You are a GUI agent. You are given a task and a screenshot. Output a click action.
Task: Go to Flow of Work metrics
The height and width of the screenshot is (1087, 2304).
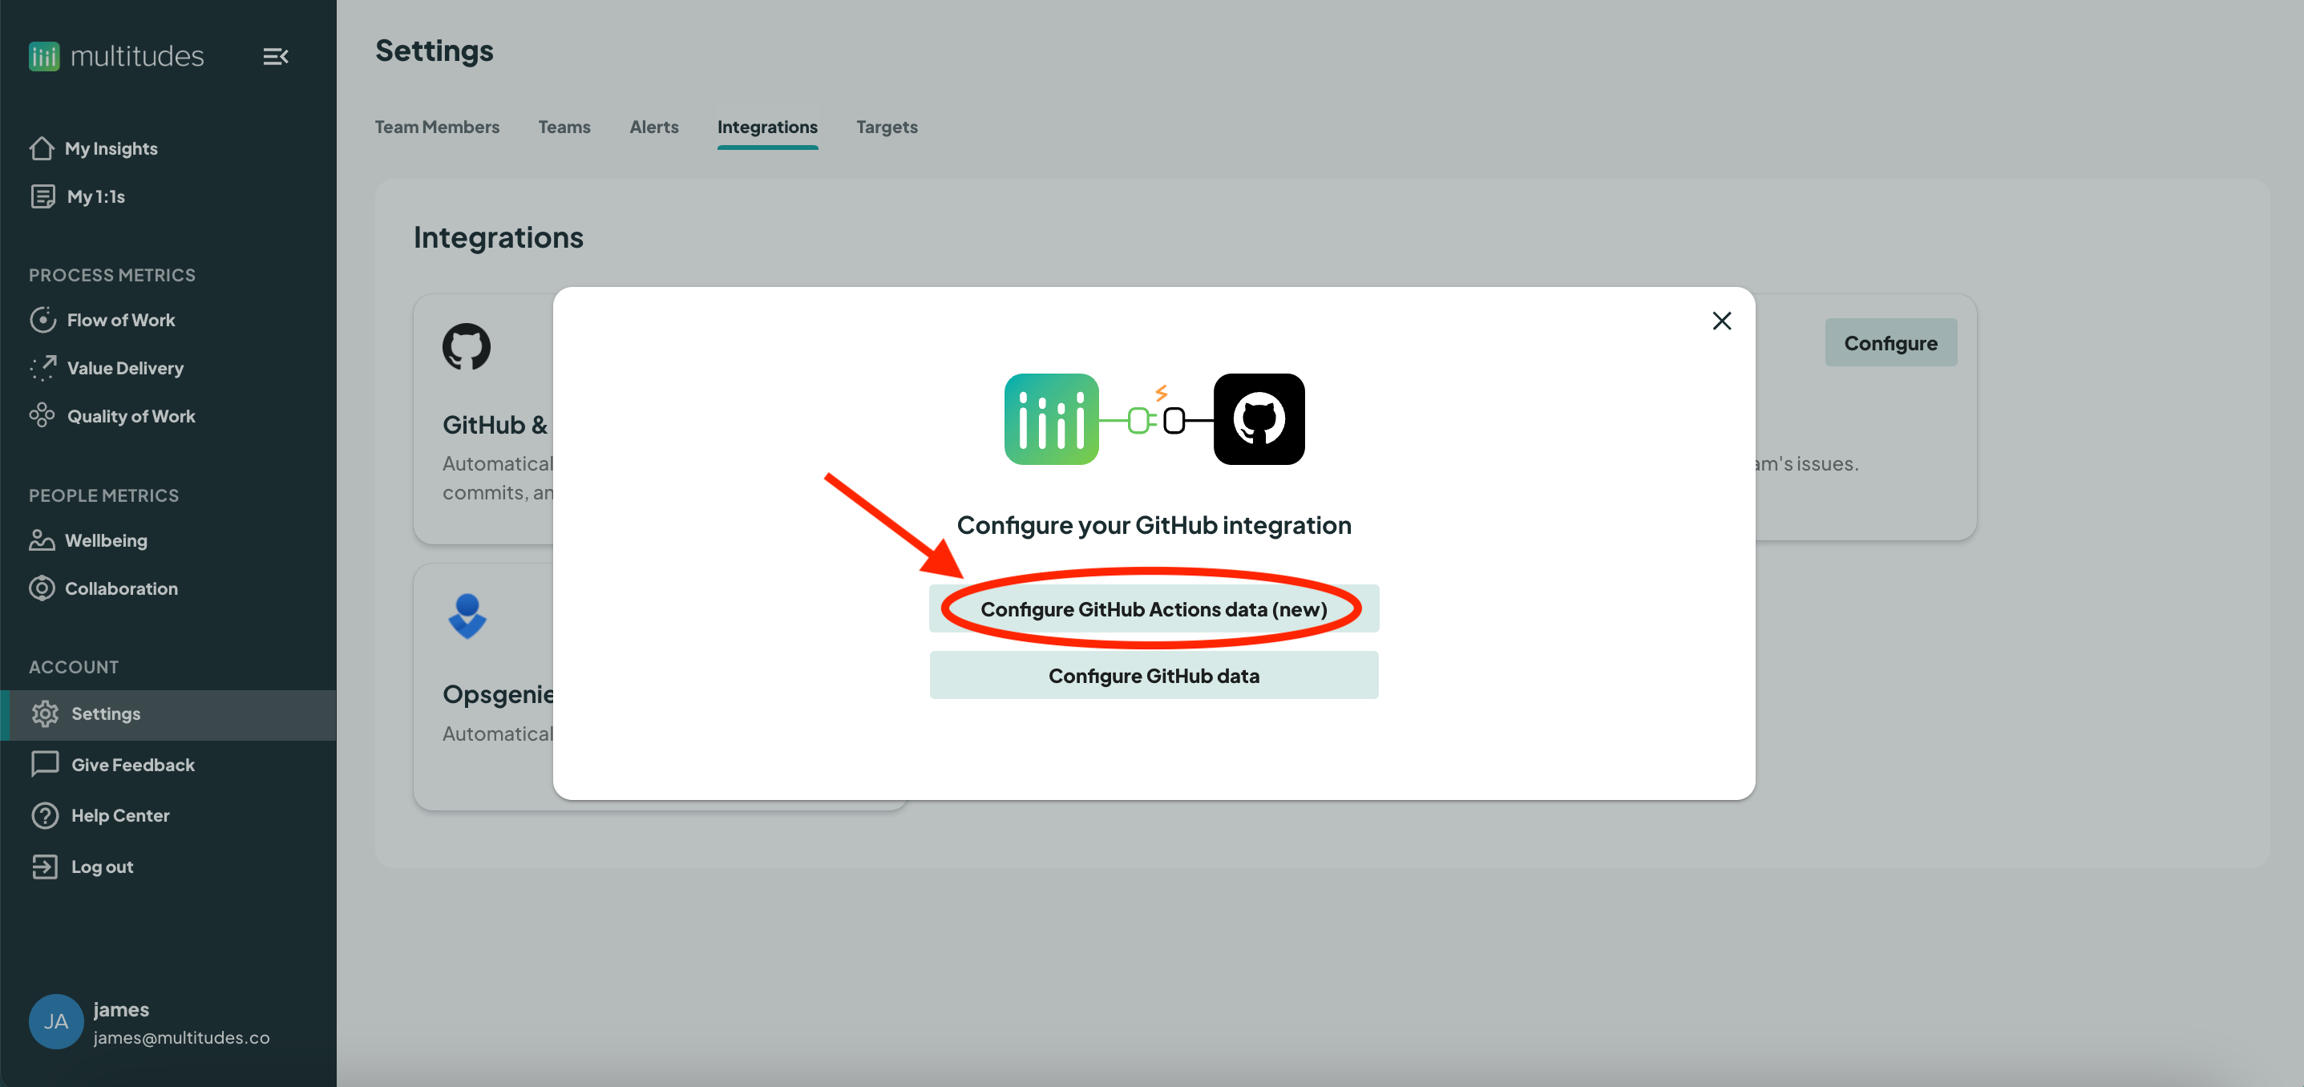[x=120, y=320]
